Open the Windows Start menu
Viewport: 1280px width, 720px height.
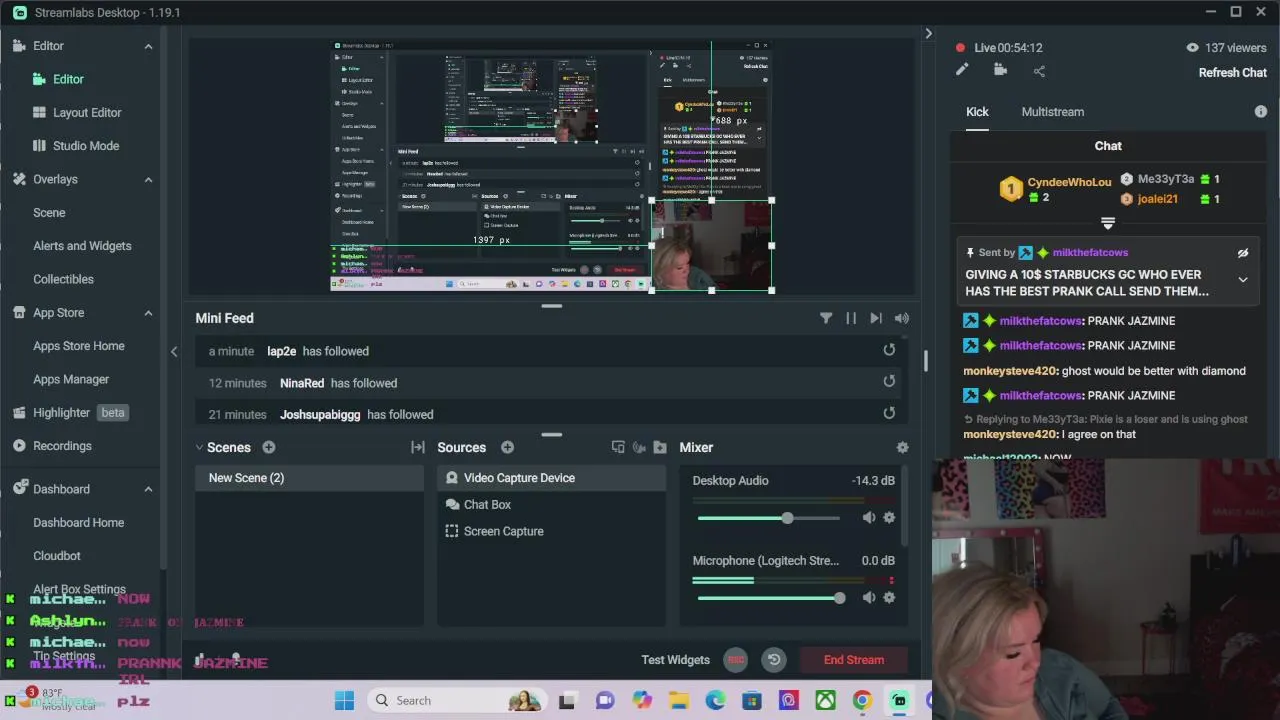tap(344, 701)
